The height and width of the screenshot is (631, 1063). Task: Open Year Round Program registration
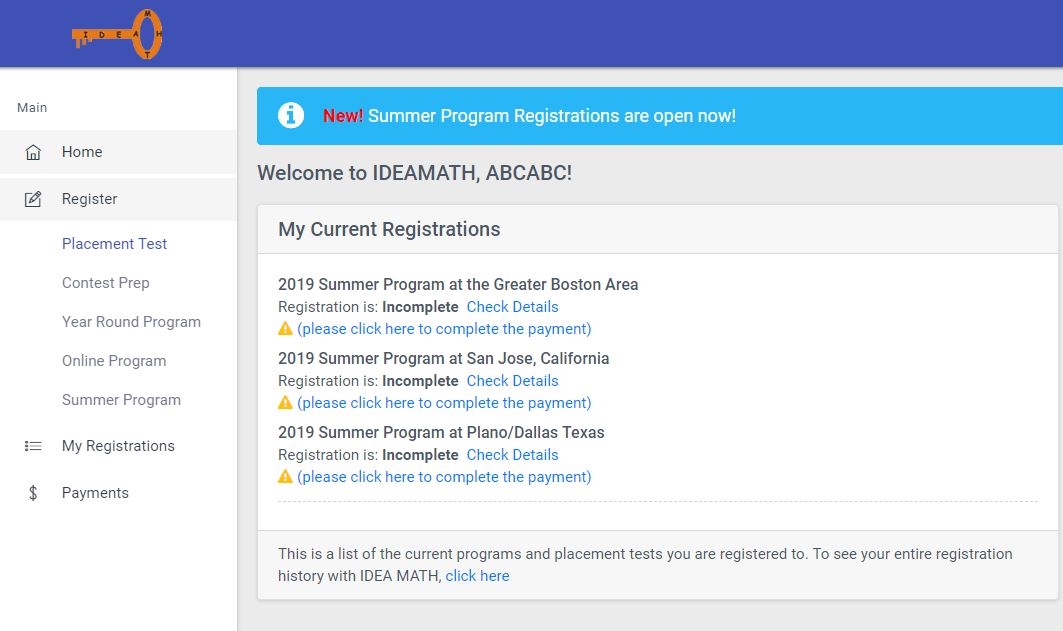[131, 321]
